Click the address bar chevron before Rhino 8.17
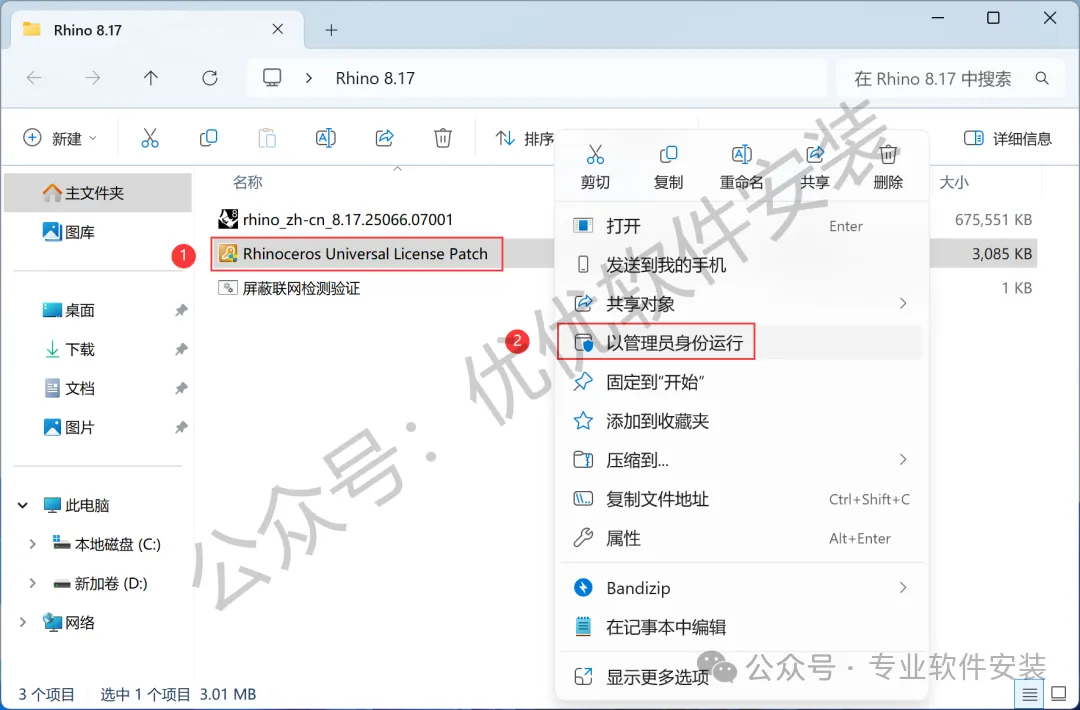1080x710 pixels. 309,78
